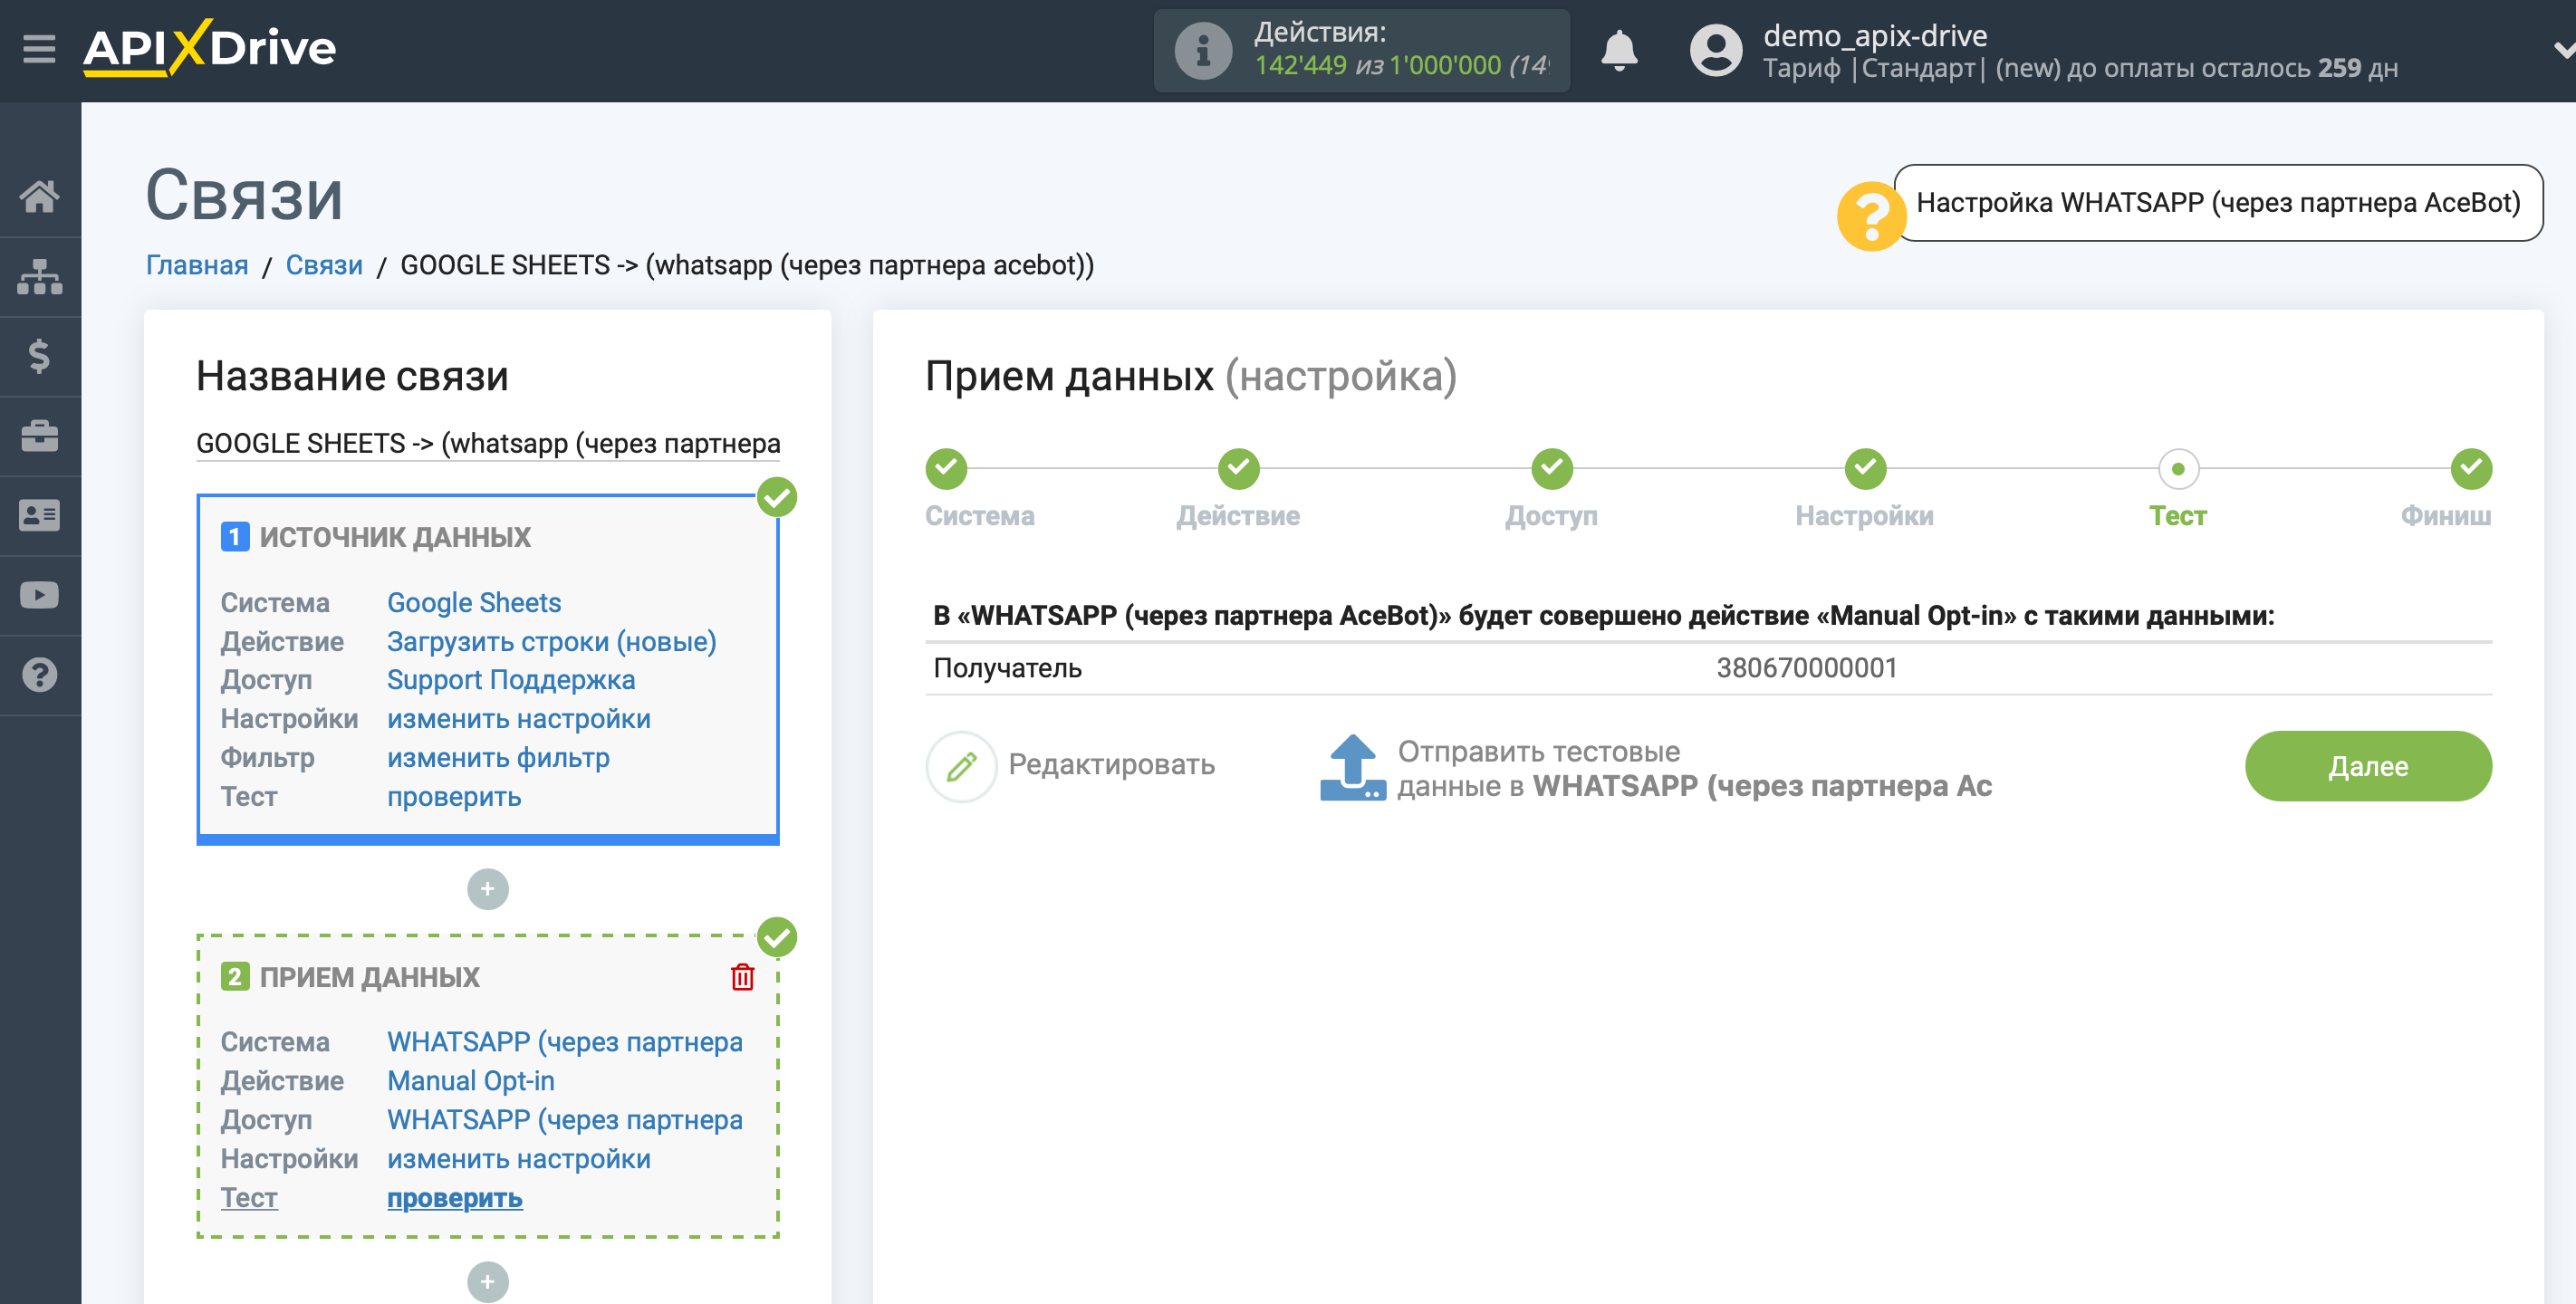The image size is (2576, 1304).
Task: Open the hamburger menu icon
Action: click(x=39, y=48)
